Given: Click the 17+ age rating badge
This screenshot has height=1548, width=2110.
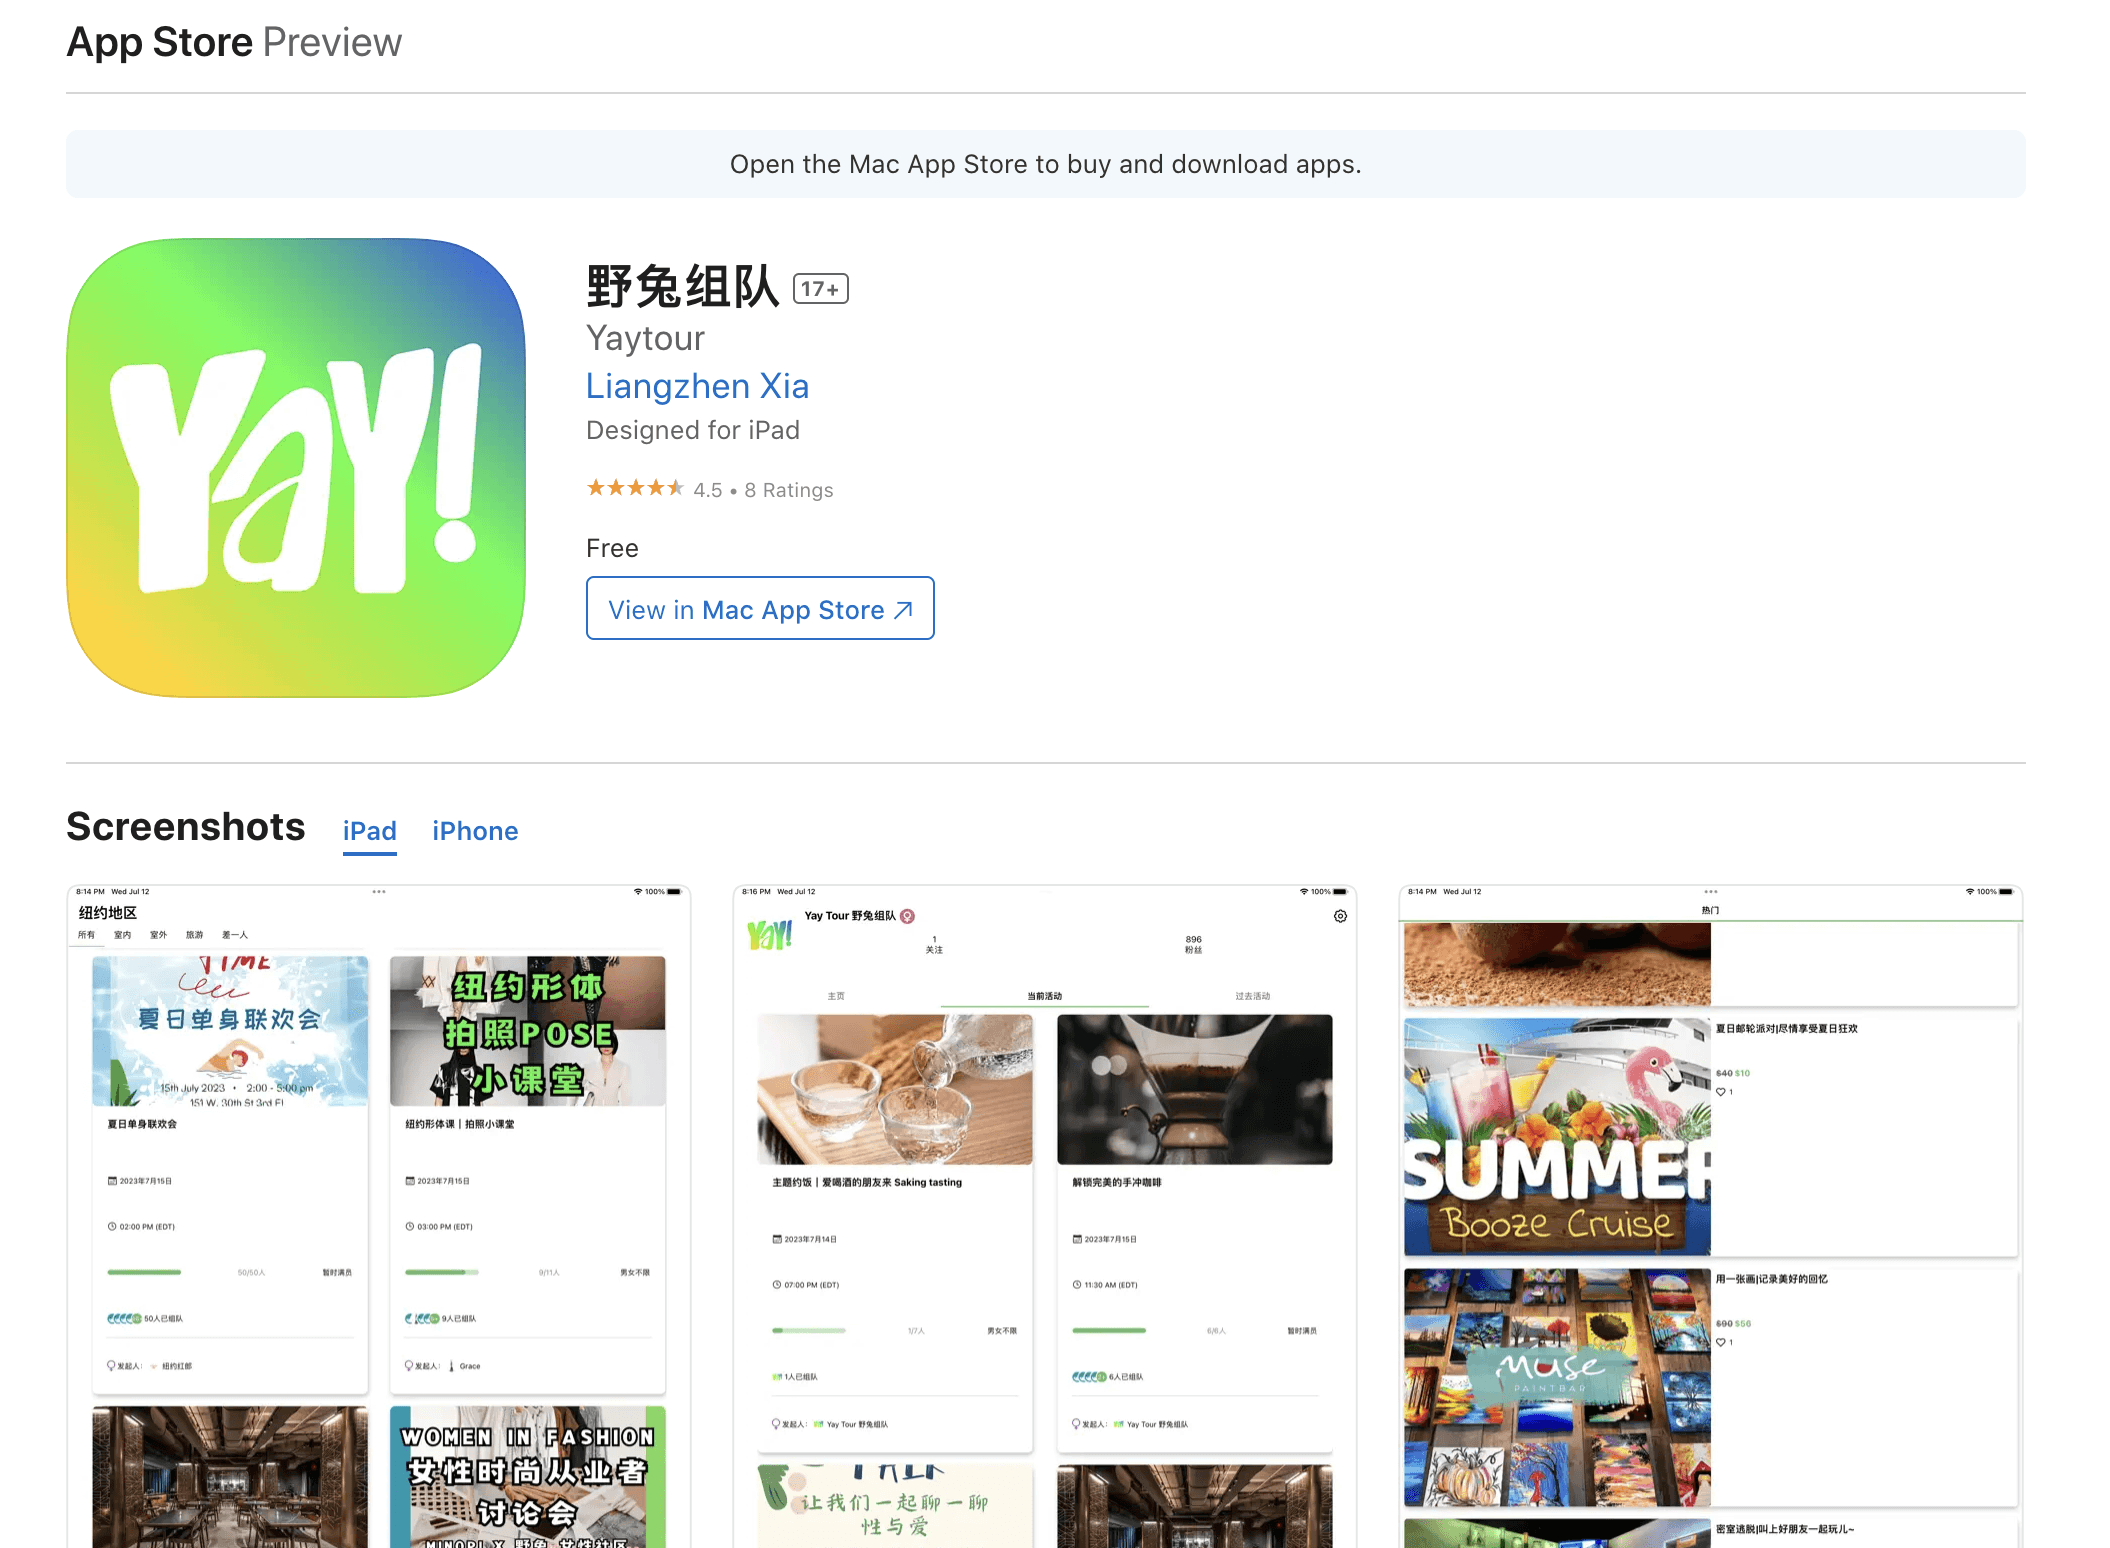Looking at the screenshot, I should (820, 289).
